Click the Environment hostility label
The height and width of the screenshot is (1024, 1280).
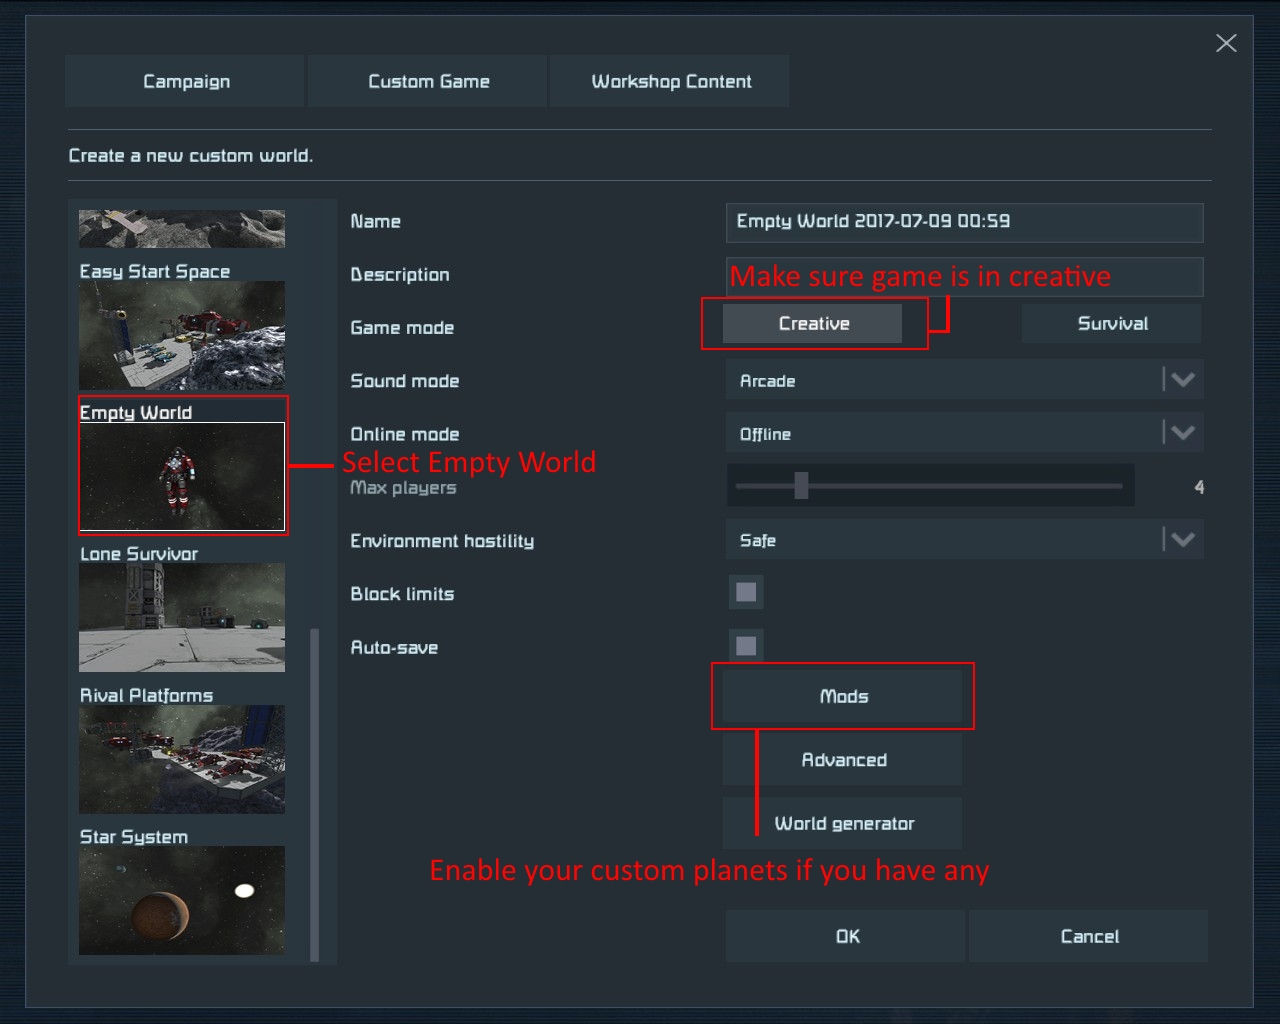[x=442, y=541]
